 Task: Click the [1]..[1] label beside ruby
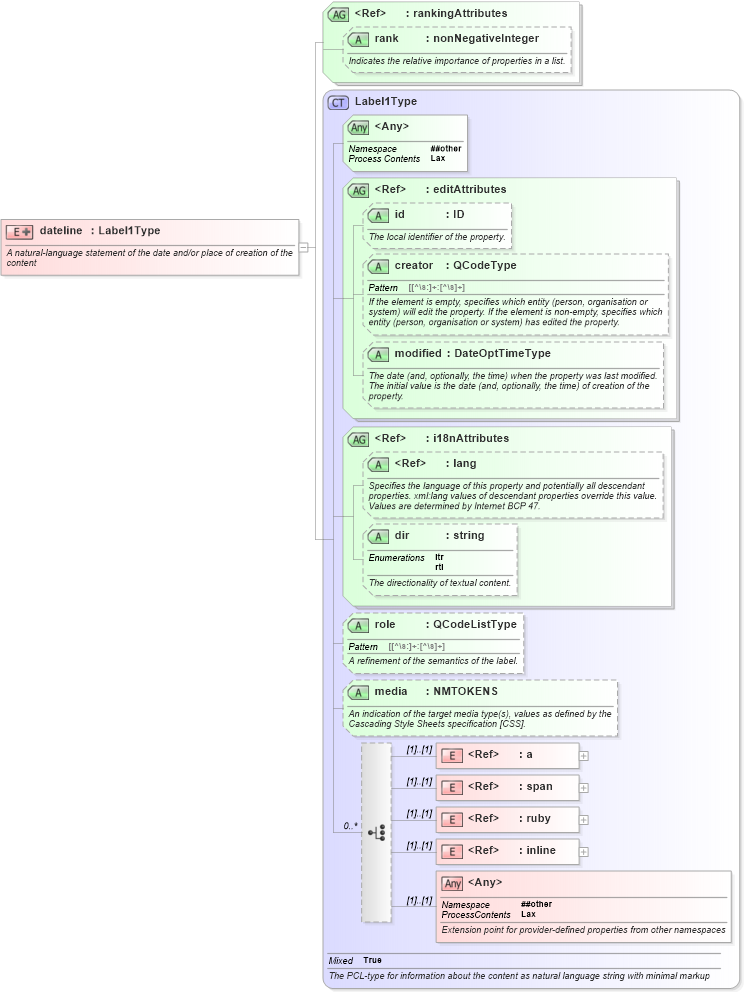[x=419, y=814]
